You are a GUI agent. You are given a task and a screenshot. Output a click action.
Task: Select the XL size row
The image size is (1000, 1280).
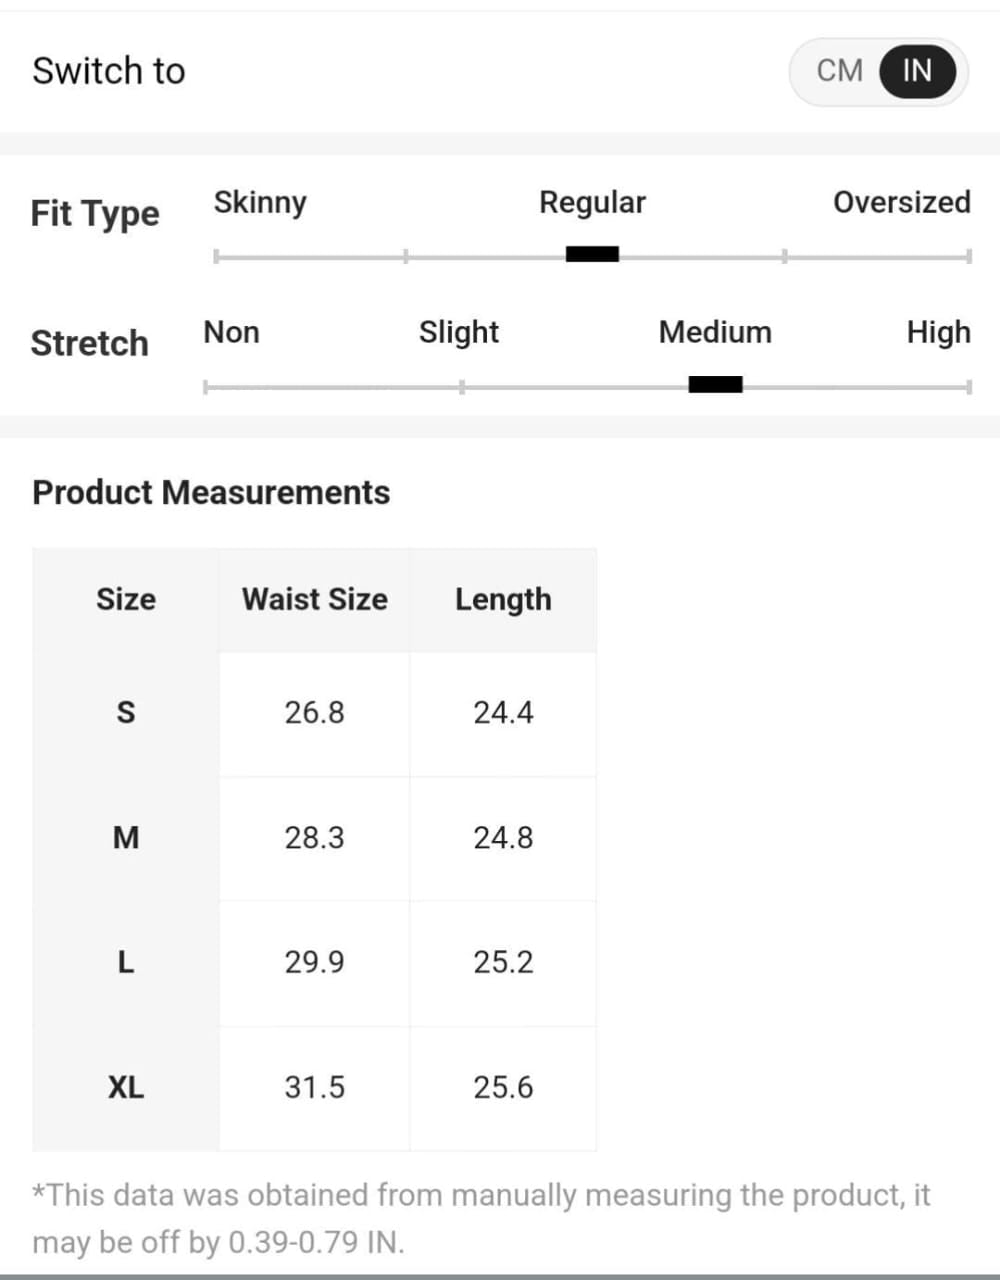(126, 1087)
